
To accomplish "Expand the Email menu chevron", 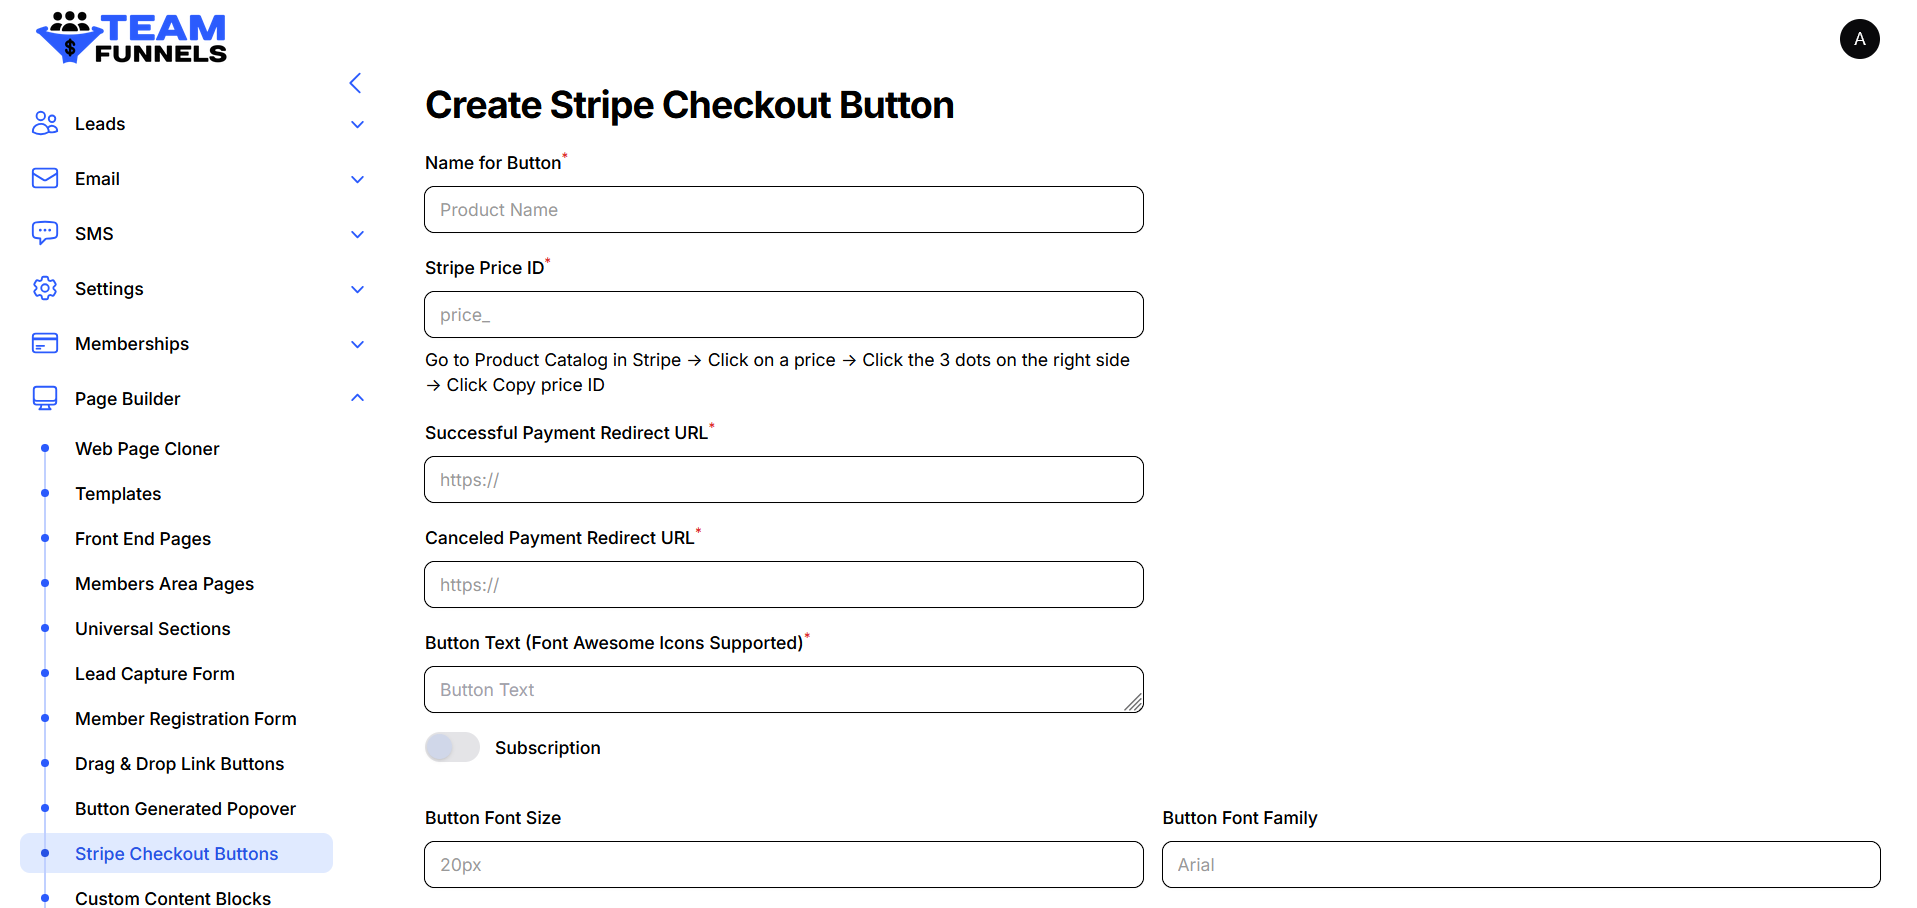I will pyautogui.click(x=358, y=179).
